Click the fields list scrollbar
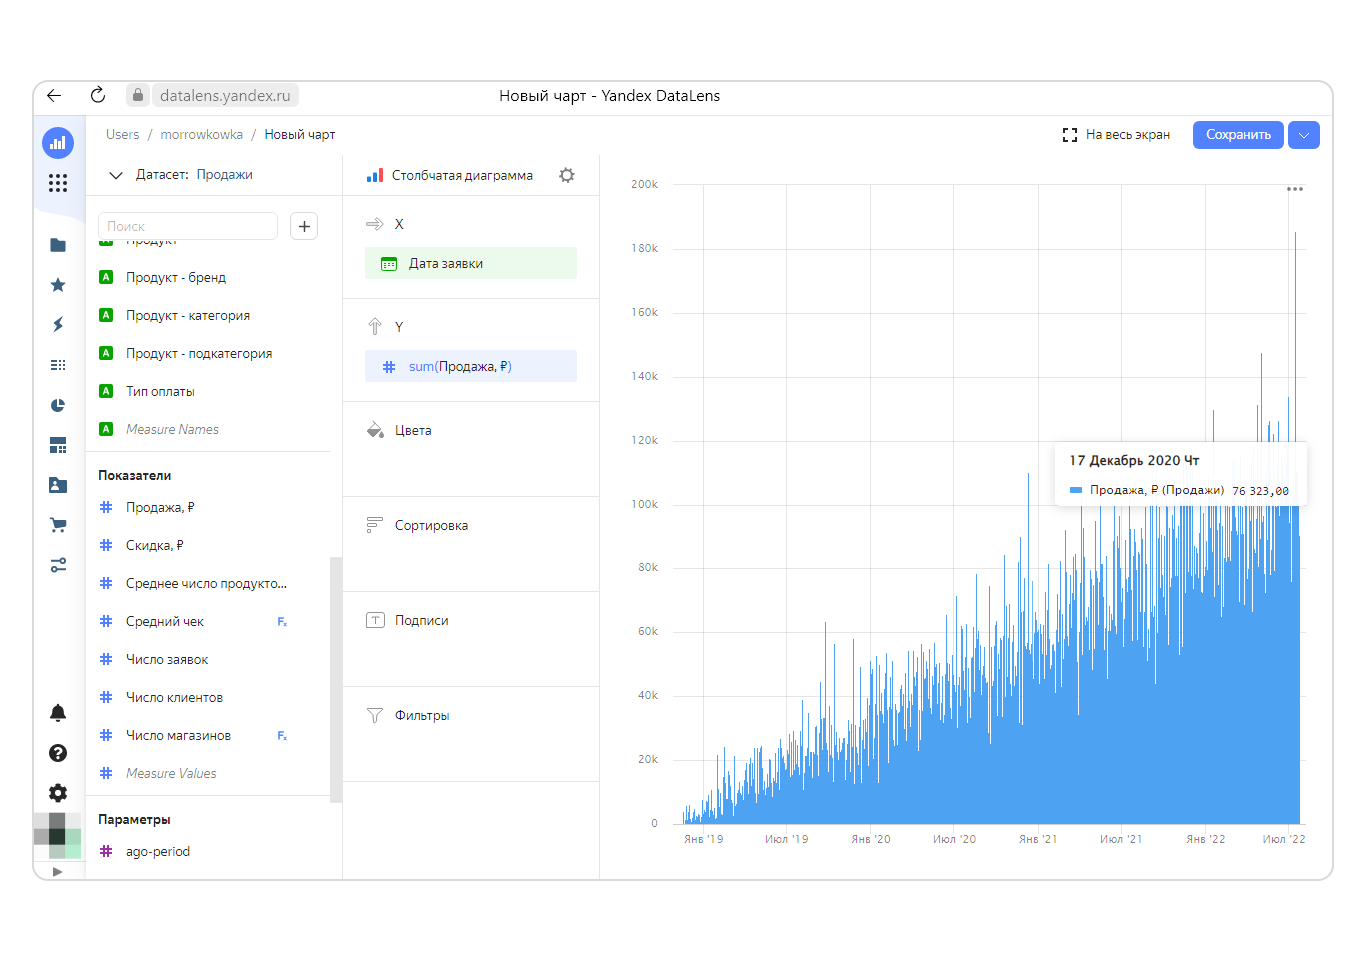The image size is (1366, 961). click(336, 680)
